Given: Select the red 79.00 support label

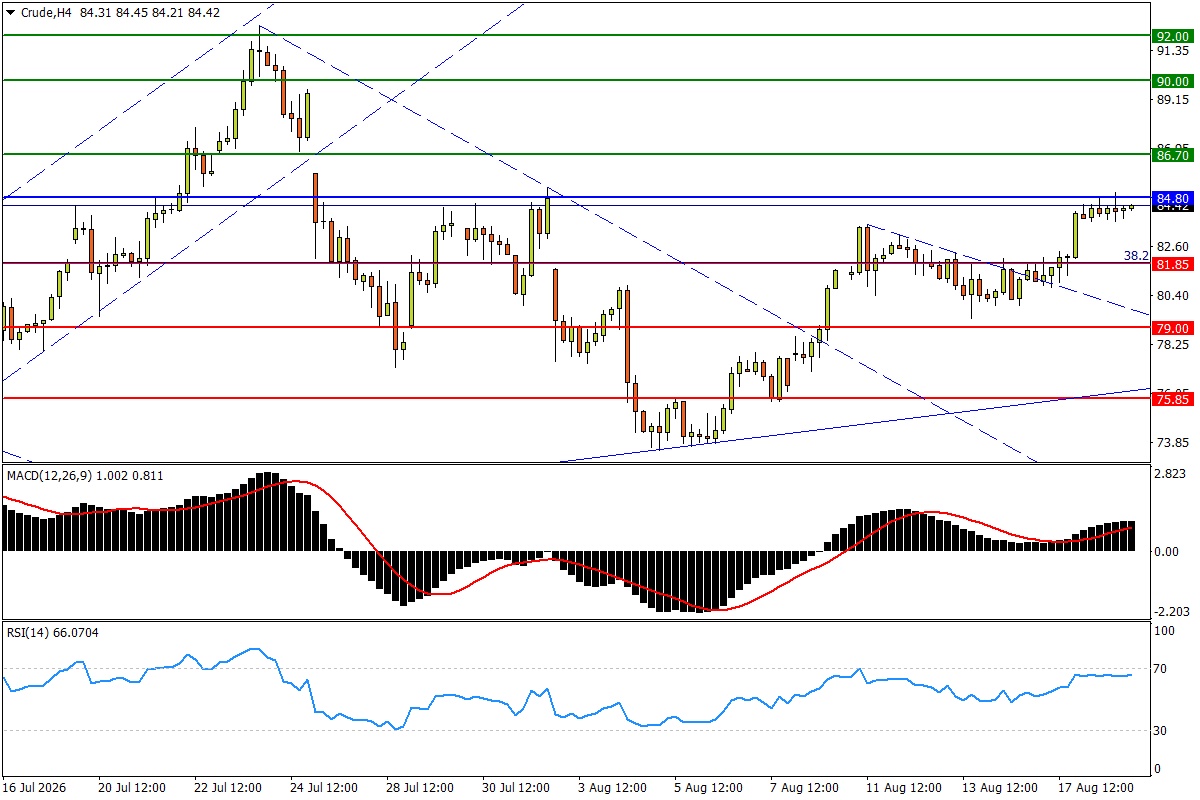Looking at the screenshot, I should coord(1172,328).
